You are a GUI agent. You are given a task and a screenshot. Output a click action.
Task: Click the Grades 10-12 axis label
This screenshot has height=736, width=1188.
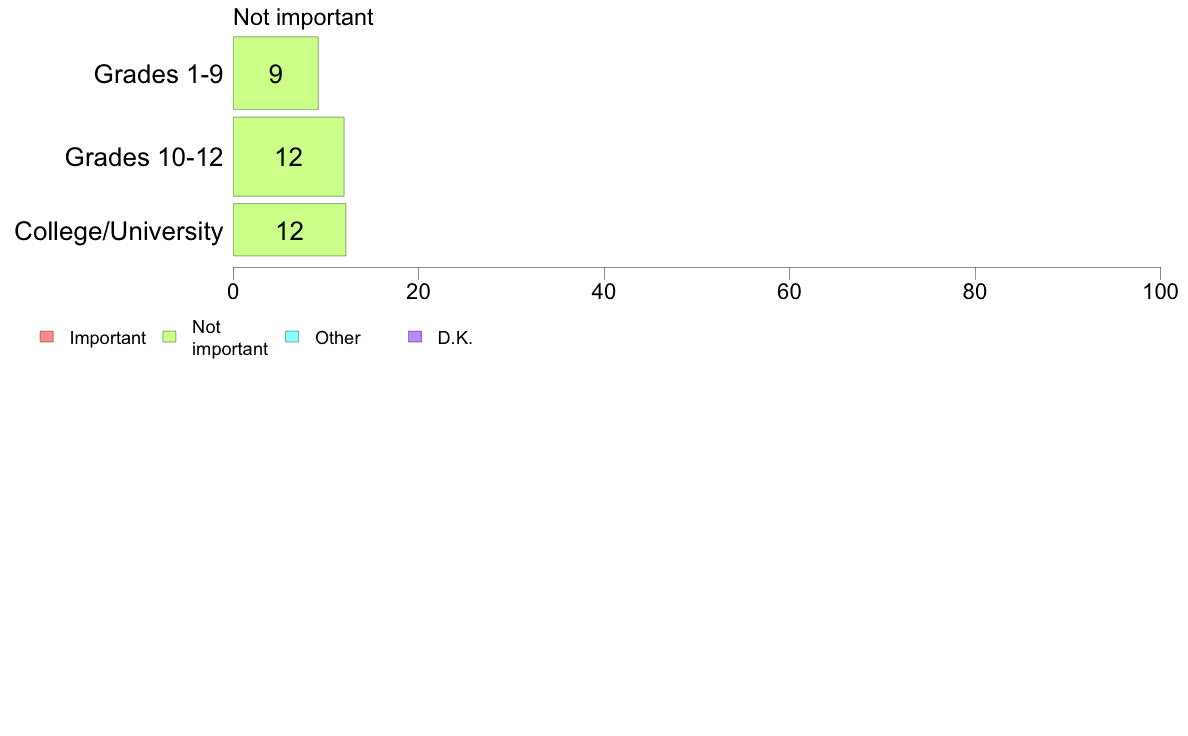[x=144, y=158]
